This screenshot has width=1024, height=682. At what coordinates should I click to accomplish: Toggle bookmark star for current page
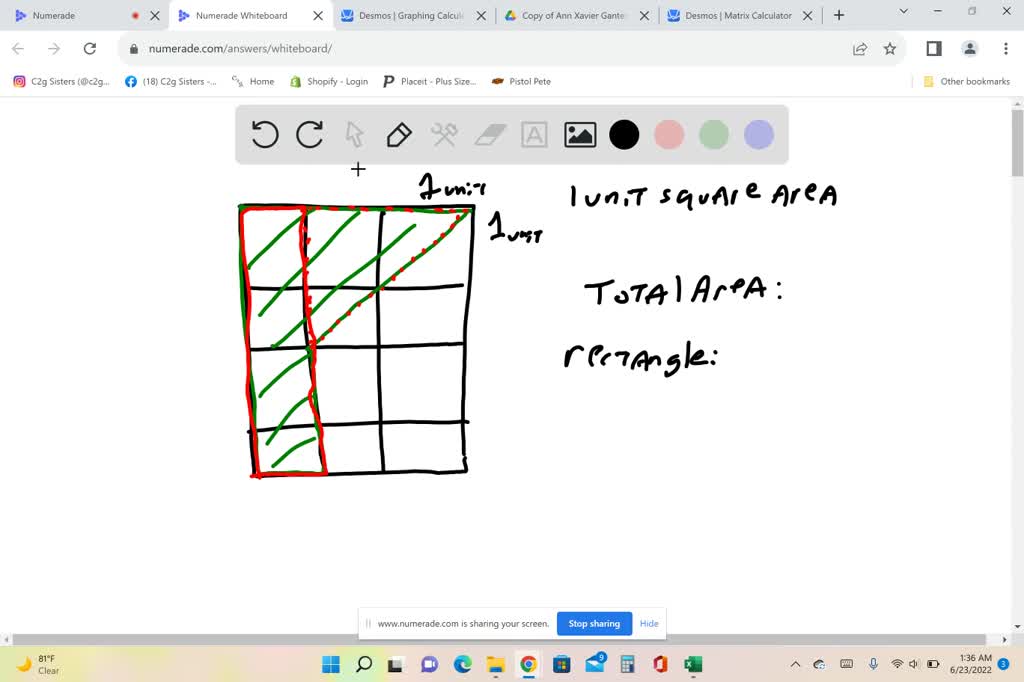coord(890,48)
